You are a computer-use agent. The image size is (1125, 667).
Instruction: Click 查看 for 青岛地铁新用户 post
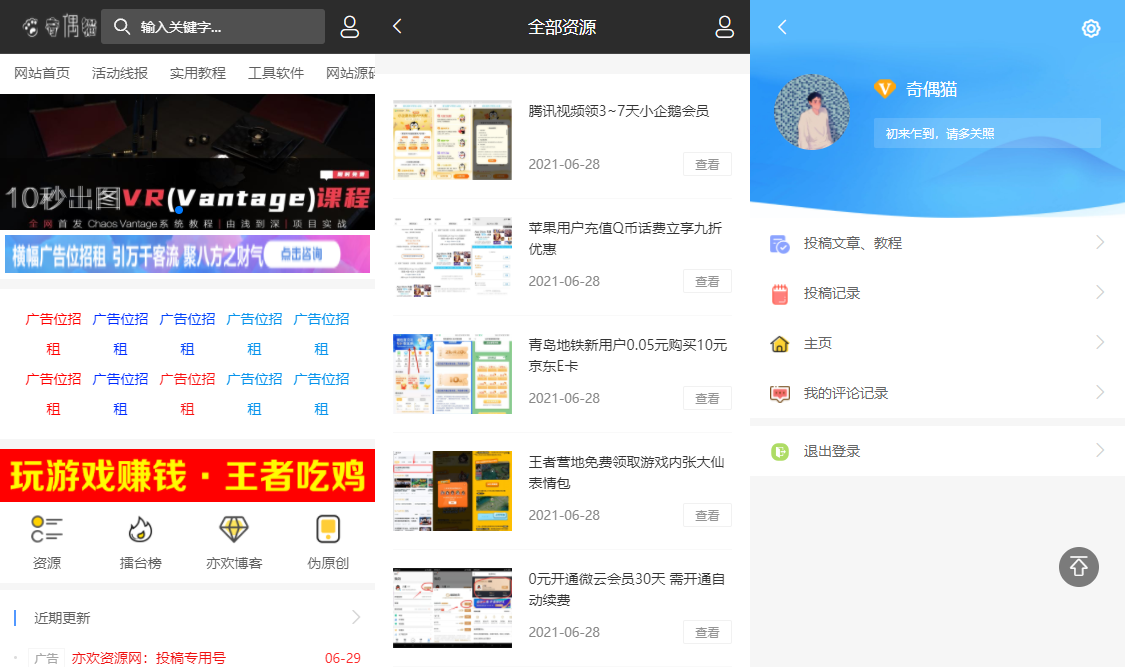pos(707,398)
